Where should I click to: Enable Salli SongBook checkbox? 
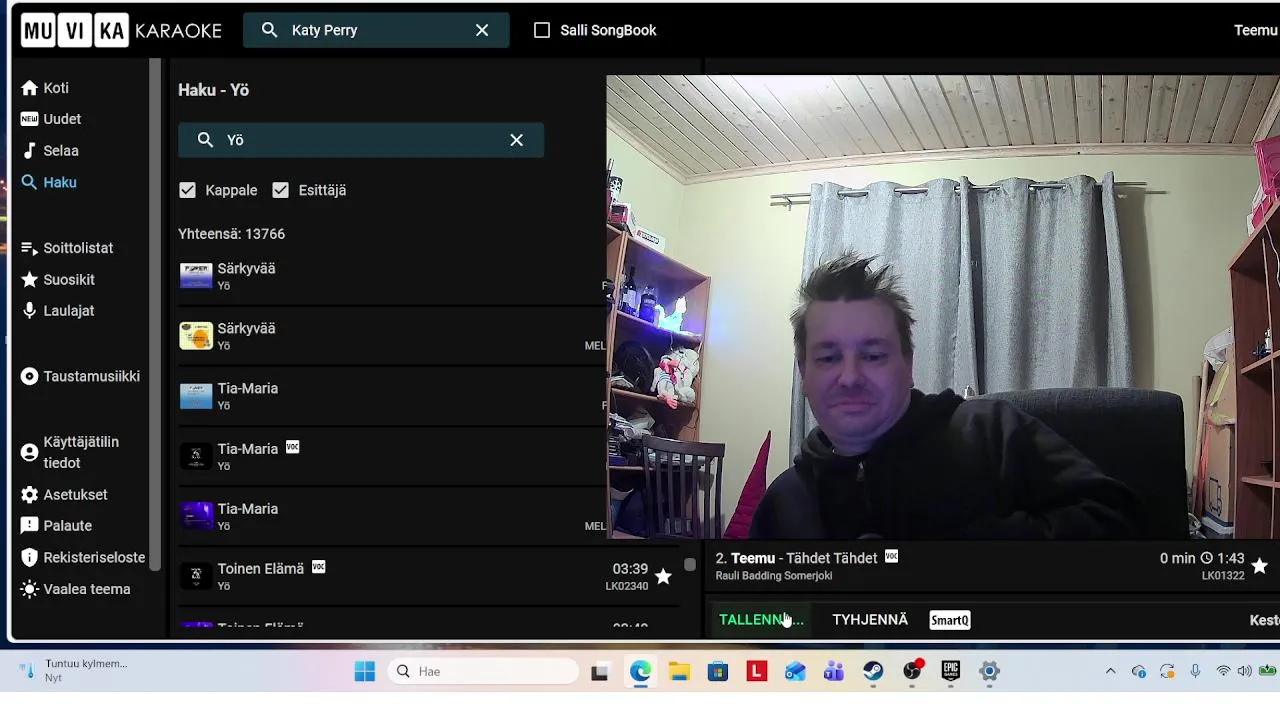[x=542, y=30]
